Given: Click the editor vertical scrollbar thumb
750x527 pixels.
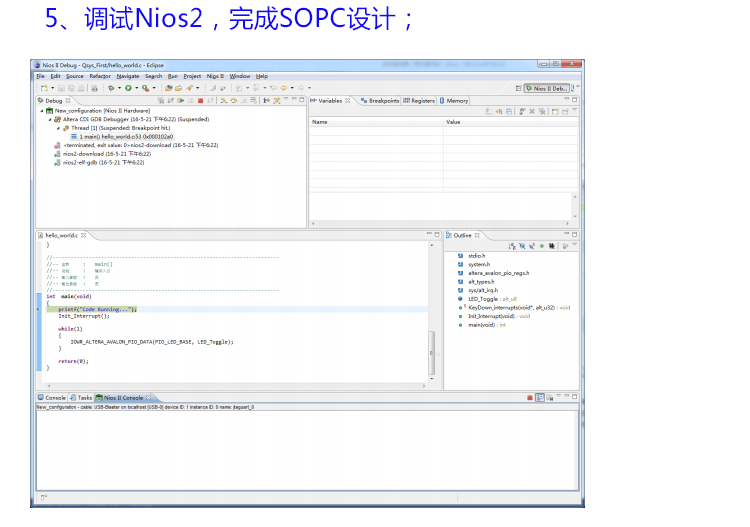Looking at the screenshot, I should click(431, 352).
